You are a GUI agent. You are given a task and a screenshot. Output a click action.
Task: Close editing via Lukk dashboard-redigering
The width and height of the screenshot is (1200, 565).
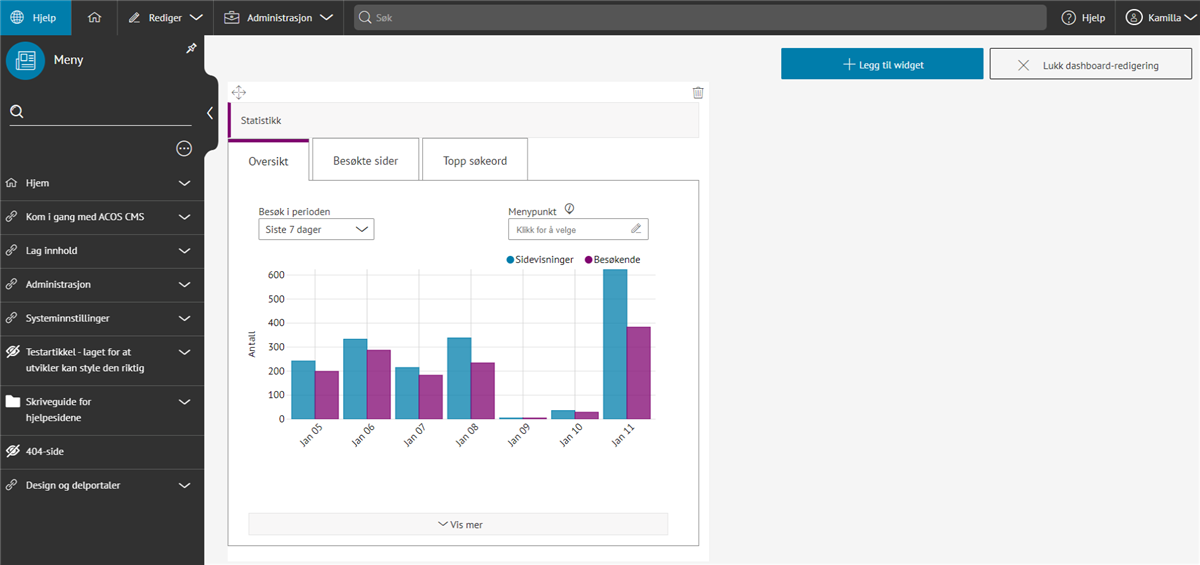(1090, 64)
